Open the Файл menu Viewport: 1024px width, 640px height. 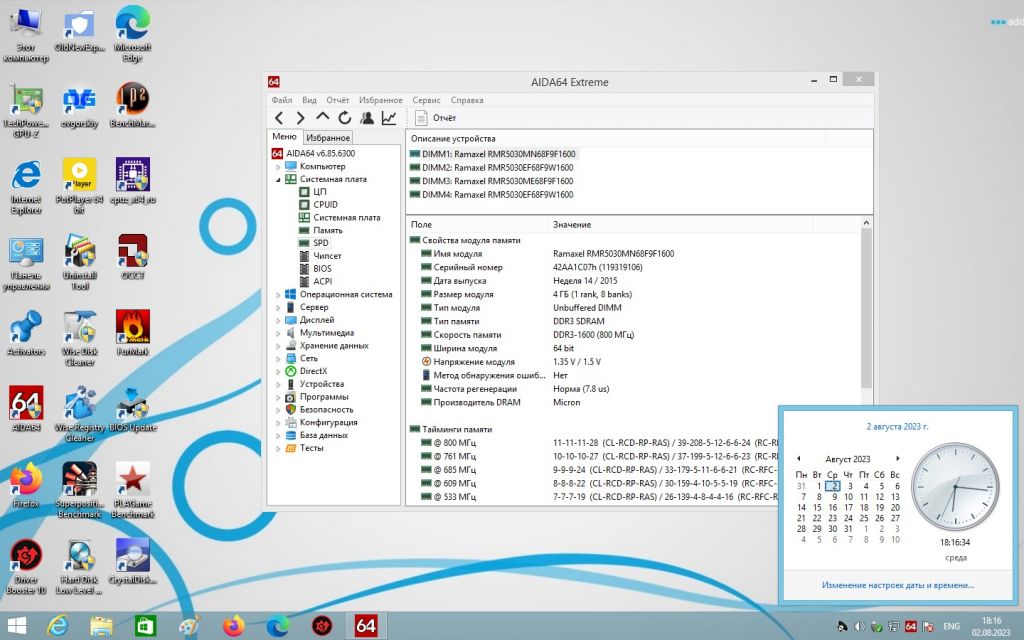(281, 100)
